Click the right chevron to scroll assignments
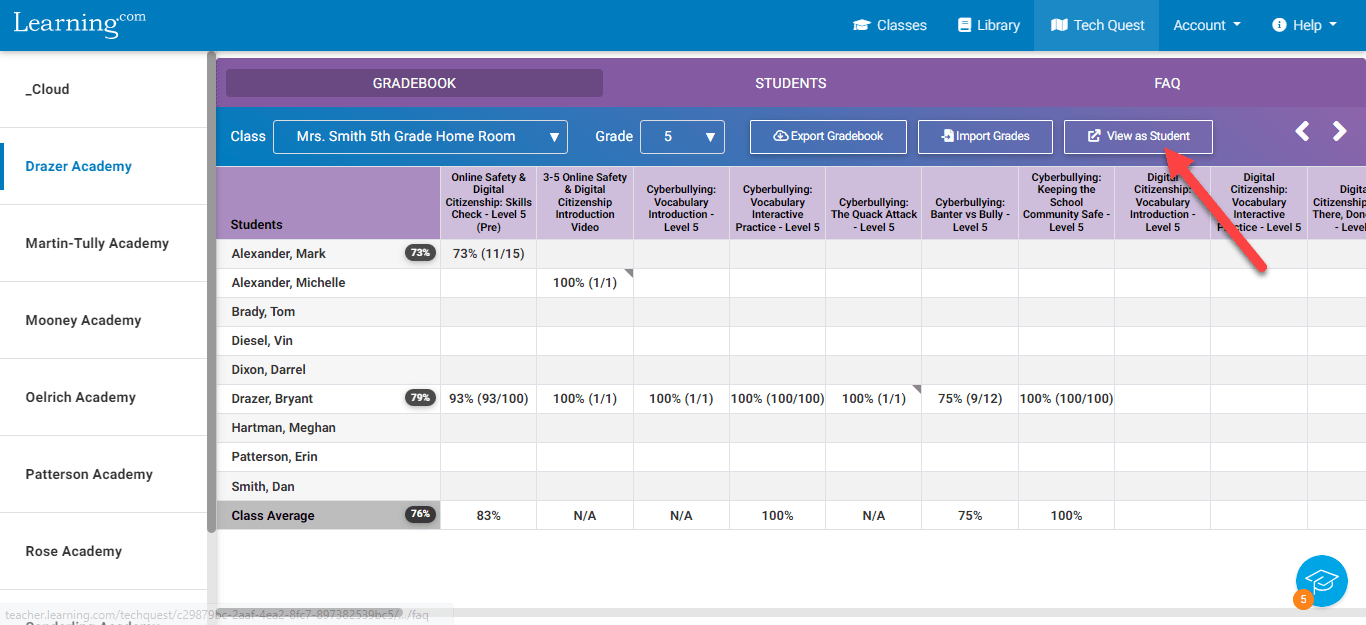This screenshot has height=625, width=1366. pos(1340,131)
